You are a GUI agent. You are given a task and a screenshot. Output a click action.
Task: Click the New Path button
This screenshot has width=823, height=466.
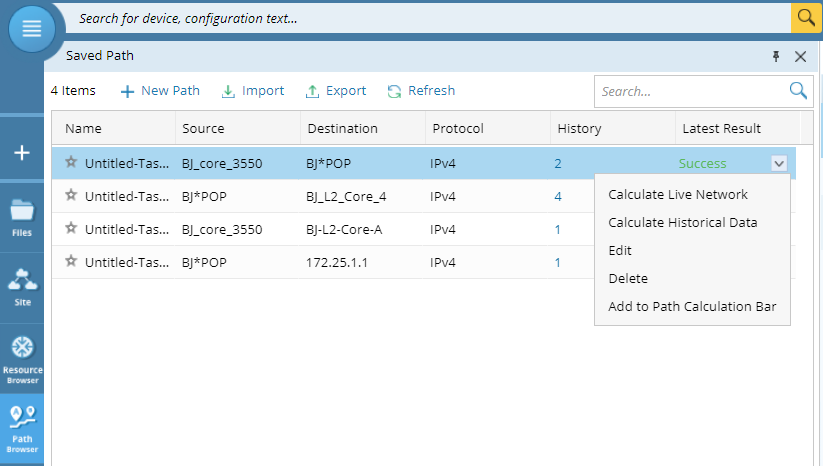tap(160, 91)
